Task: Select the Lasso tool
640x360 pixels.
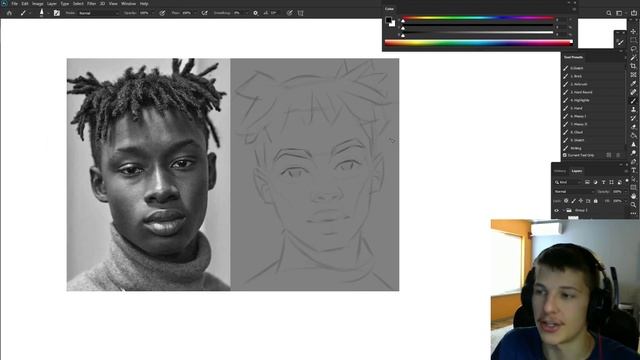Action: [633, 48]
